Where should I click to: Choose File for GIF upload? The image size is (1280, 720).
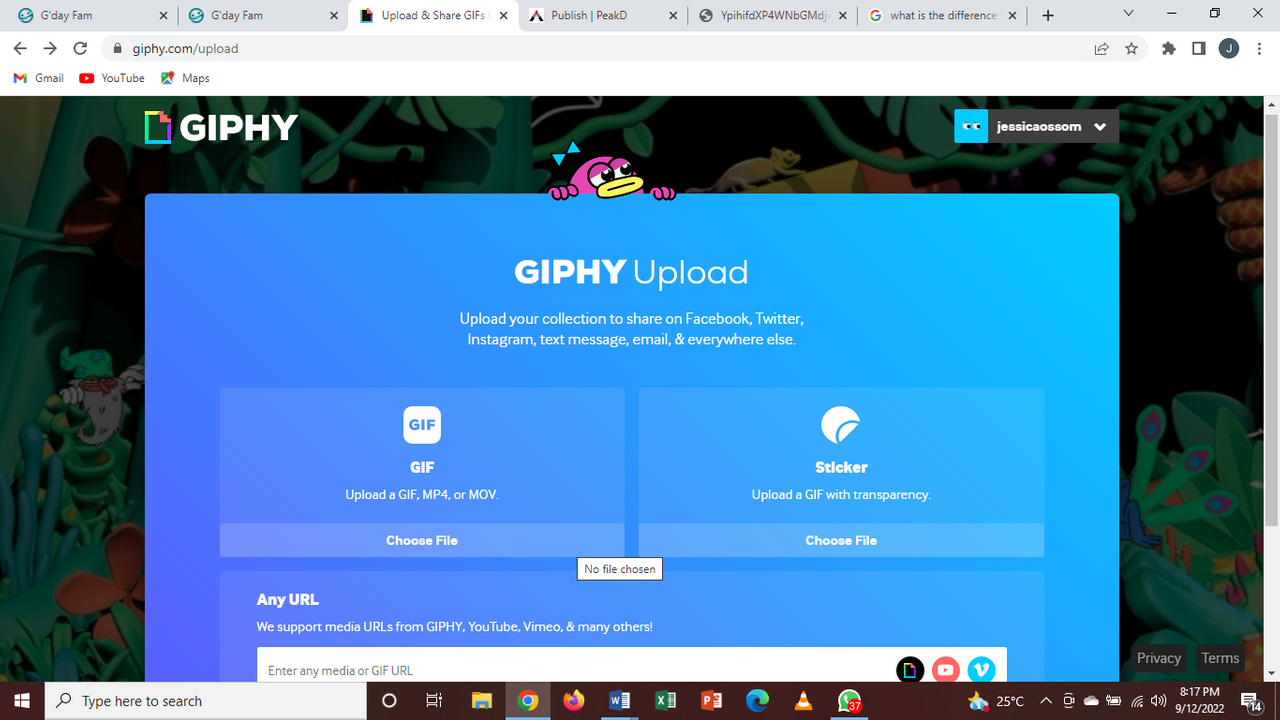(422, 540)
